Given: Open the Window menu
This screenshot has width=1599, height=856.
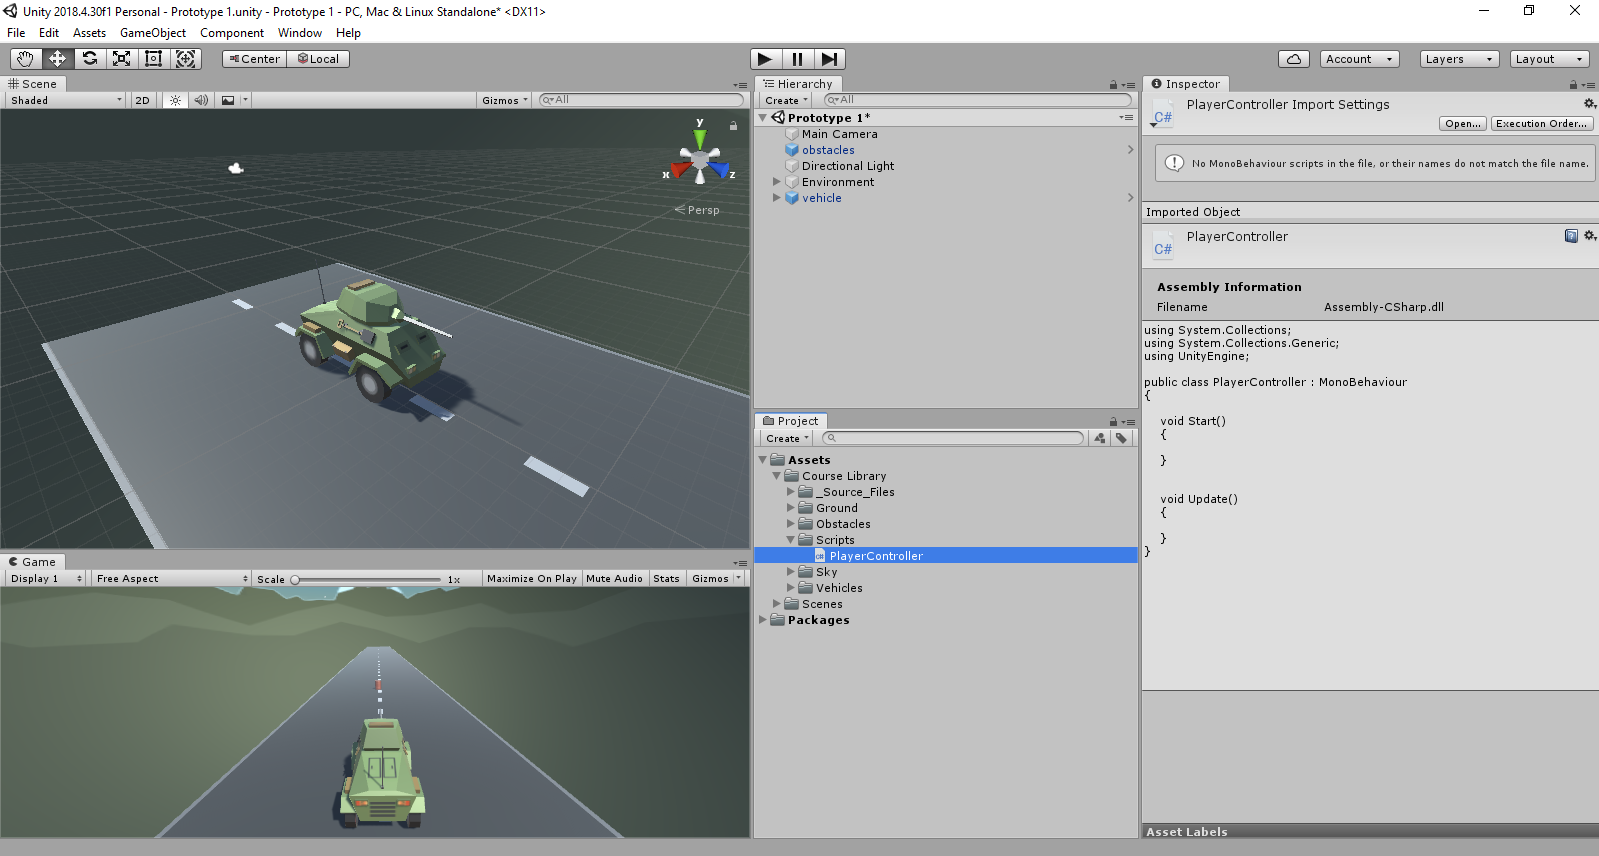Looking at the screenshot, I should point(300,33).
